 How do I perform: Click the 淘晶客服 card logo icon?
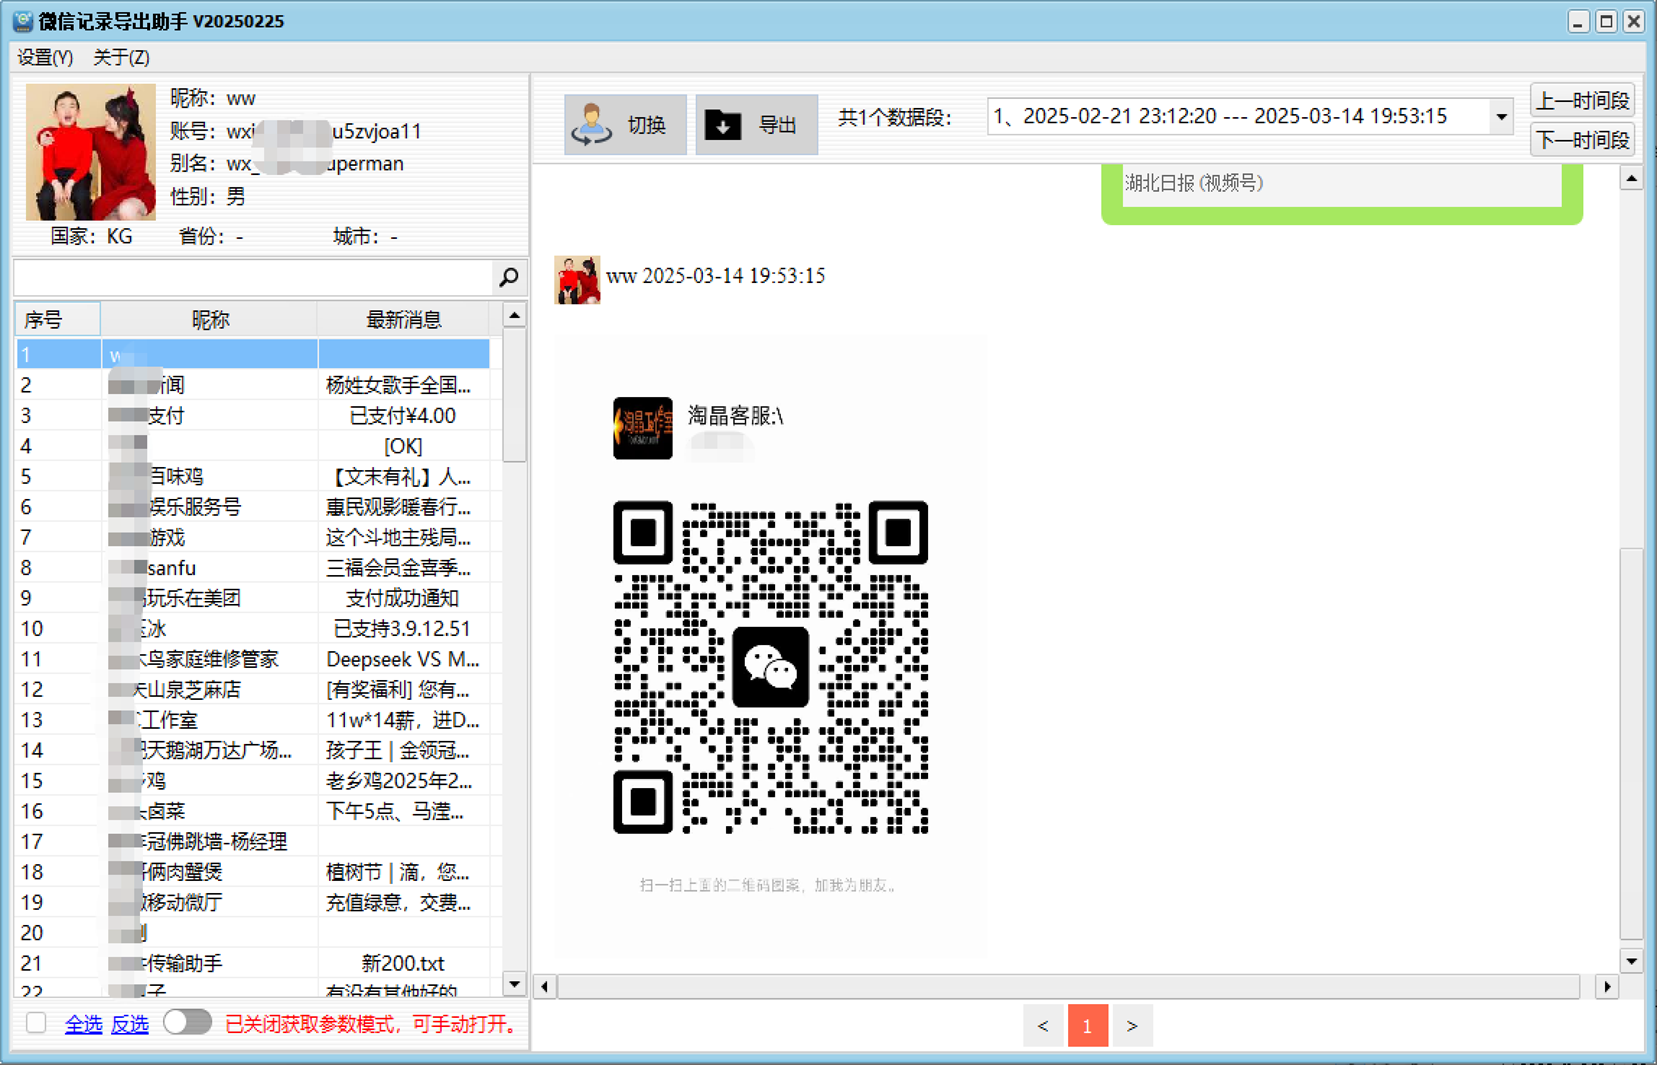(642, 428)
